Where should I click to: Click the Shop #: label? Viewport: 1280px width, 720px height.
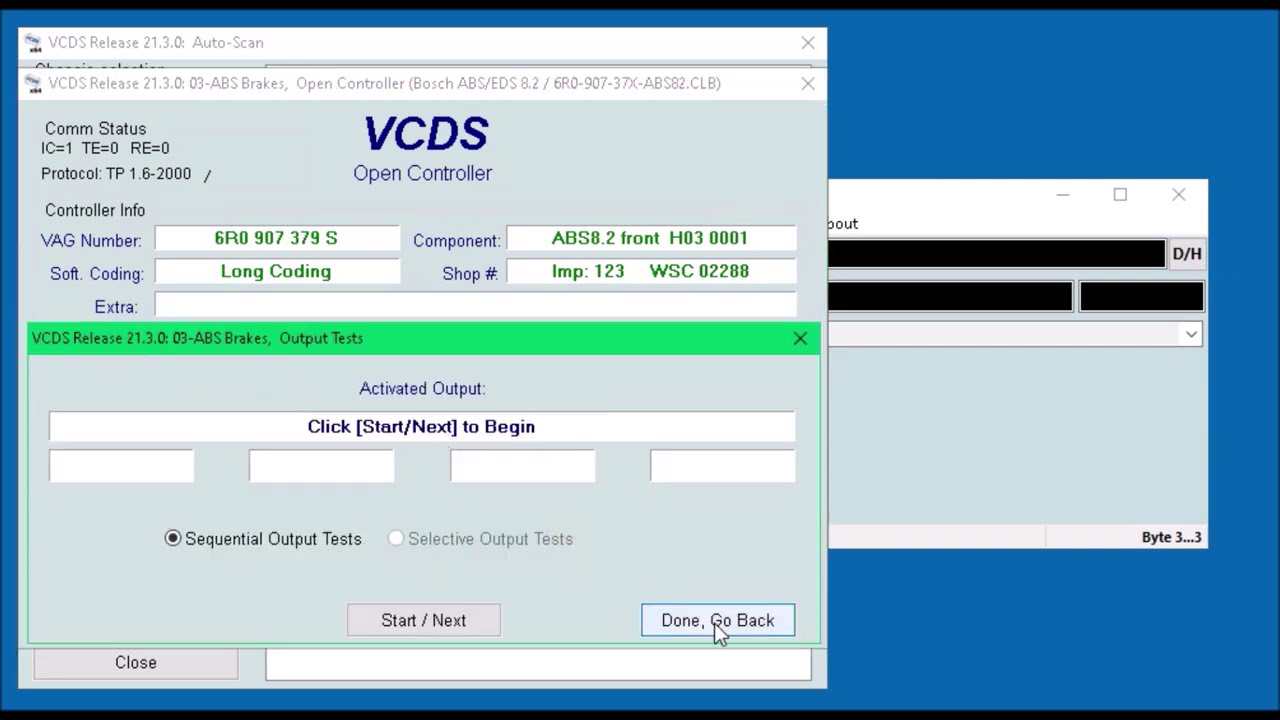[470, 274]
